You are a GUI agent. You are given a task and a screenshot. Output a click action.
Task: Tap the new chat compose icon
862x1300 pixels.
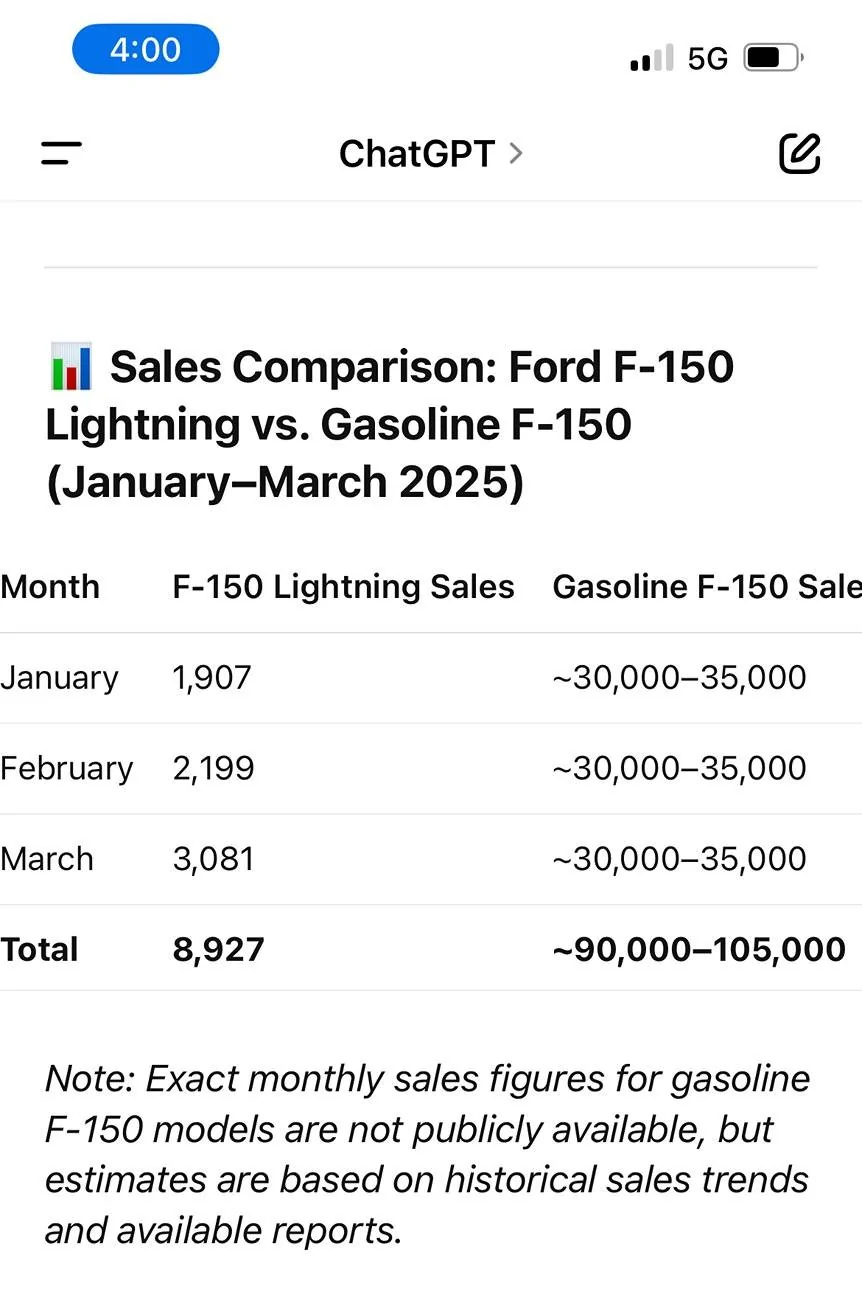[799, 153]
